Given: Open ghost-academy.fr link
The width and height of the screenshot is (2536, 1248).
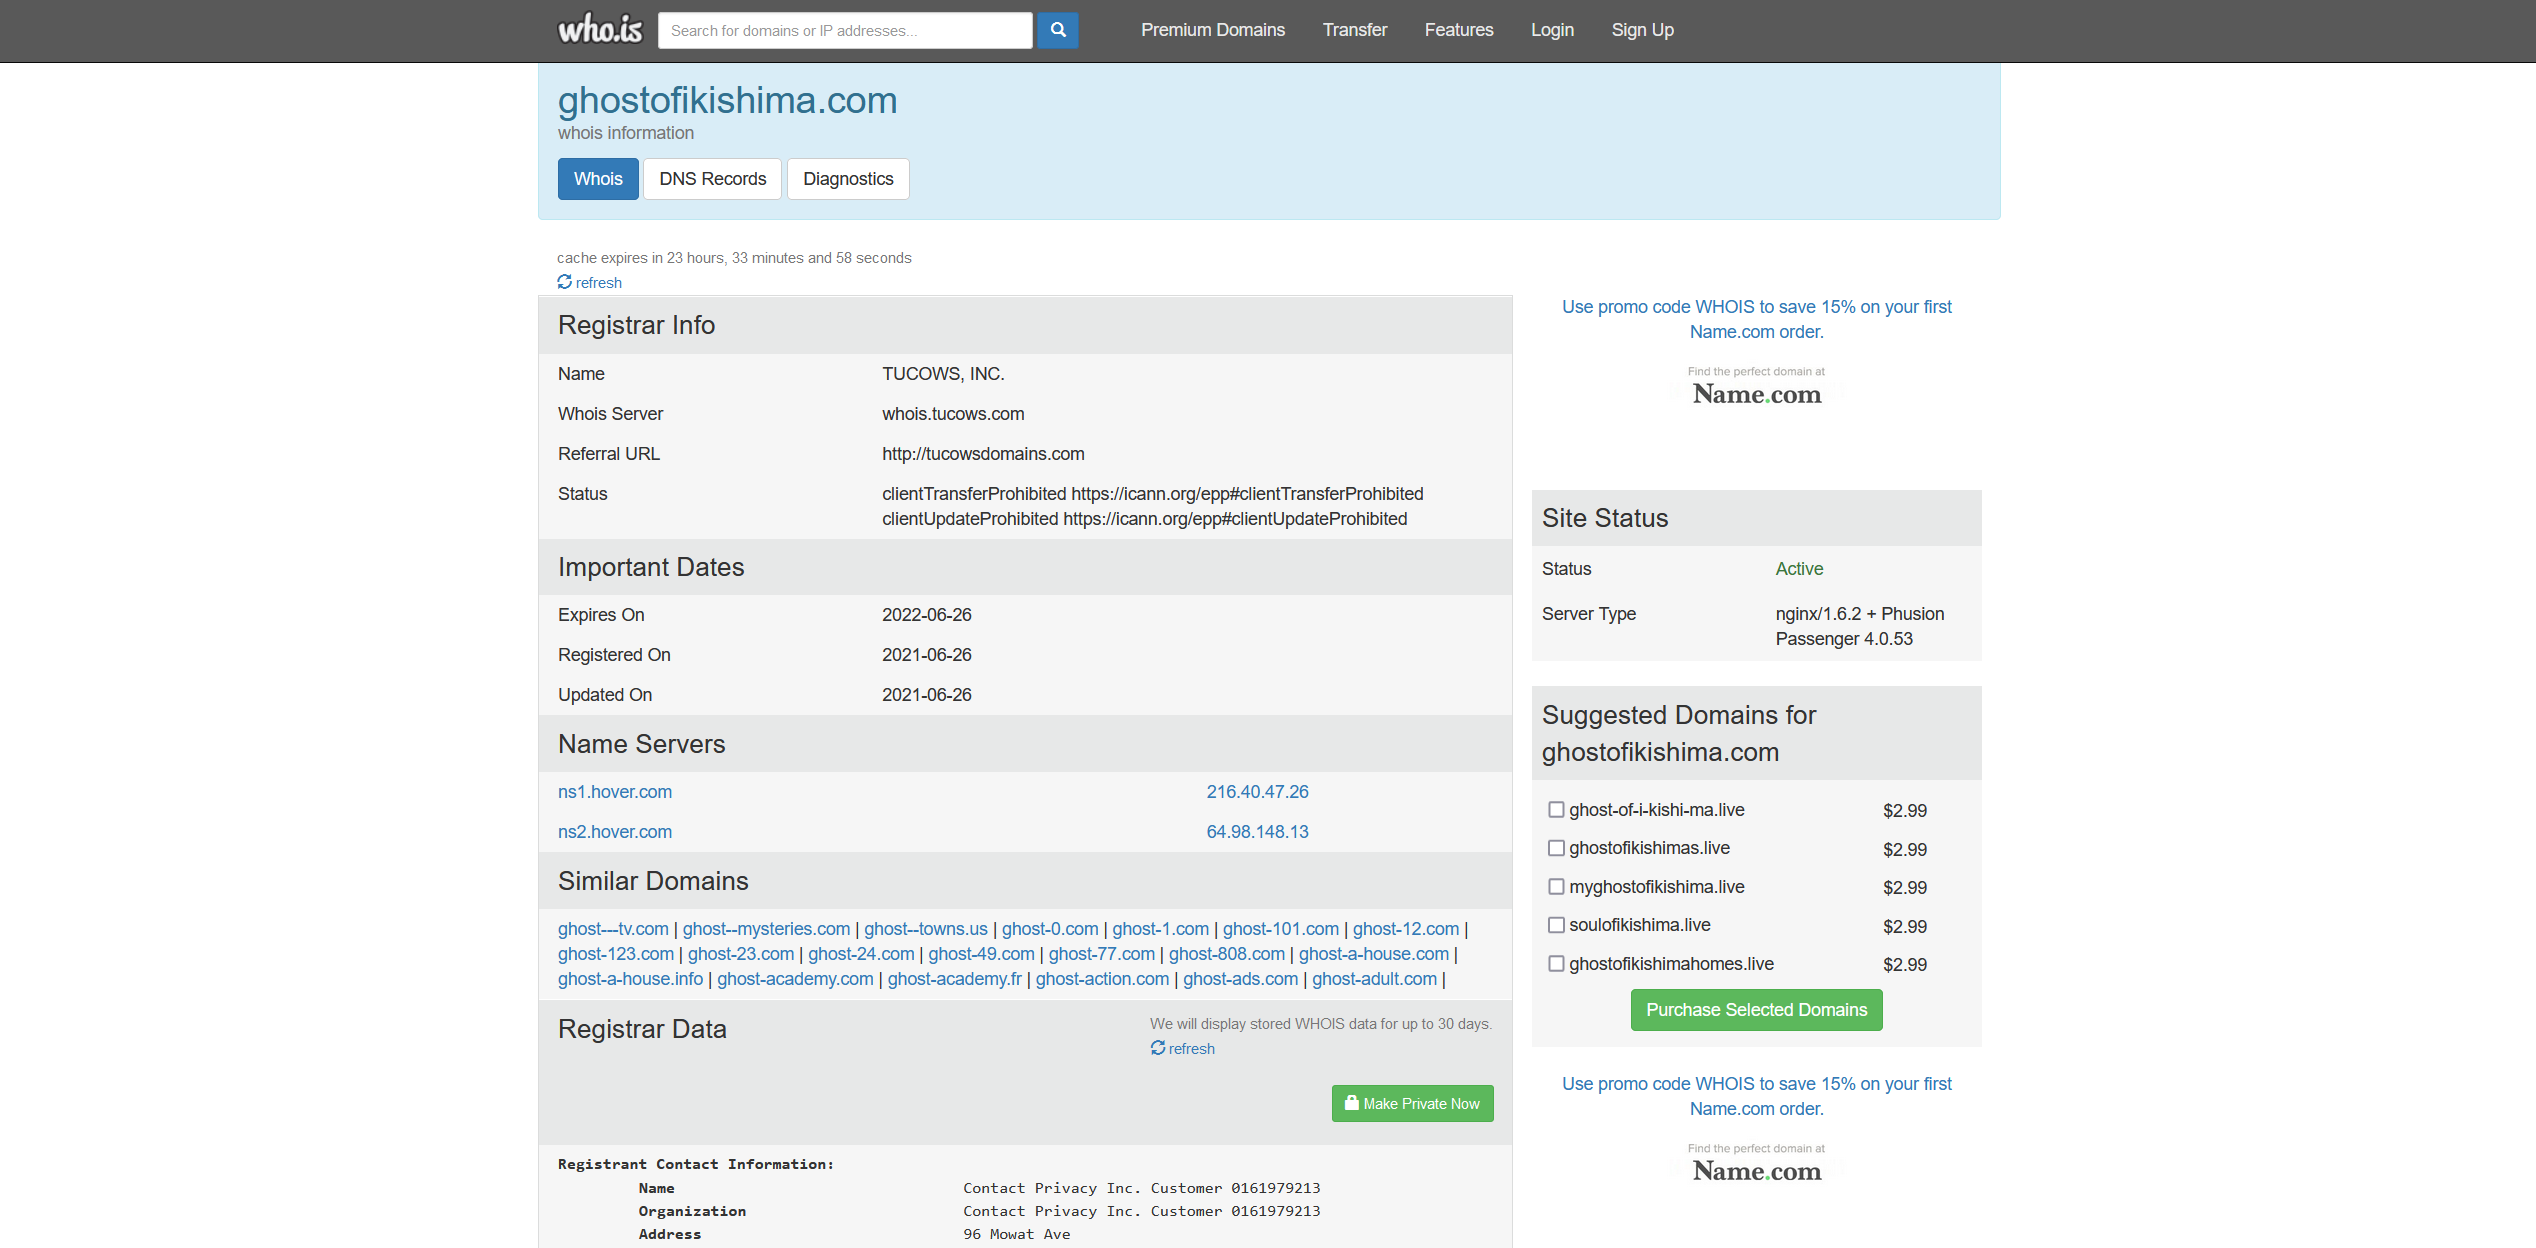Looking at the screenshot, I should tap(955, 979).
